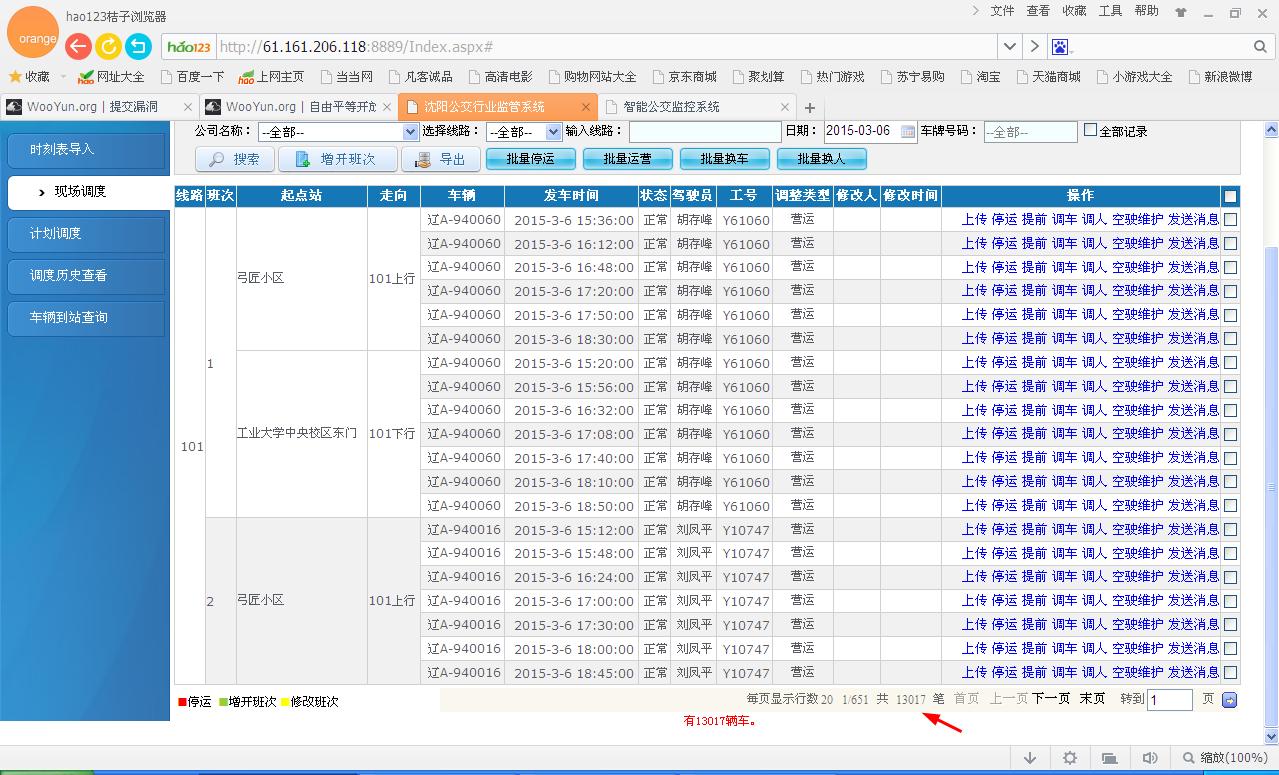The image size is (1279, 775).
Task: Toggle the select-all checkbox in table header
Action: tap(1230, 196)
